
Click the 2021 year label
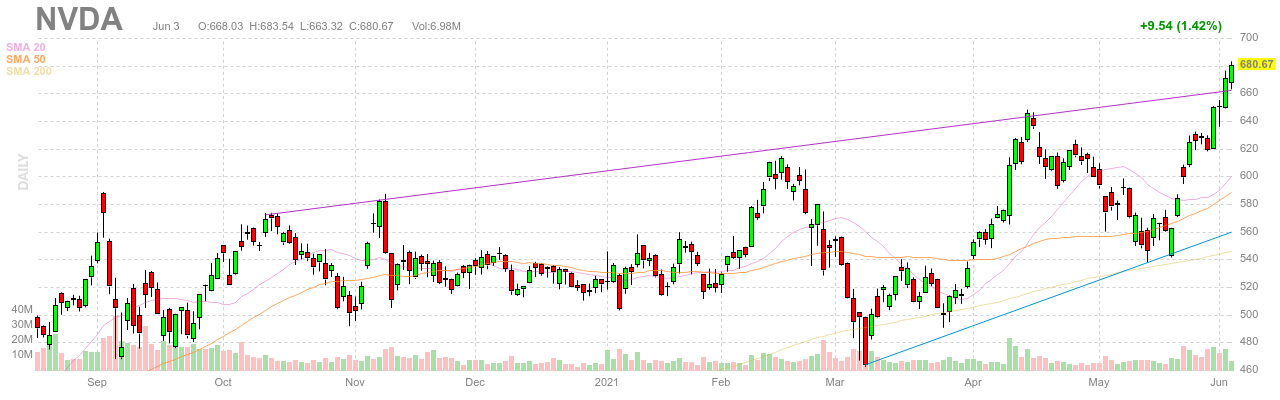pos(607,382)
